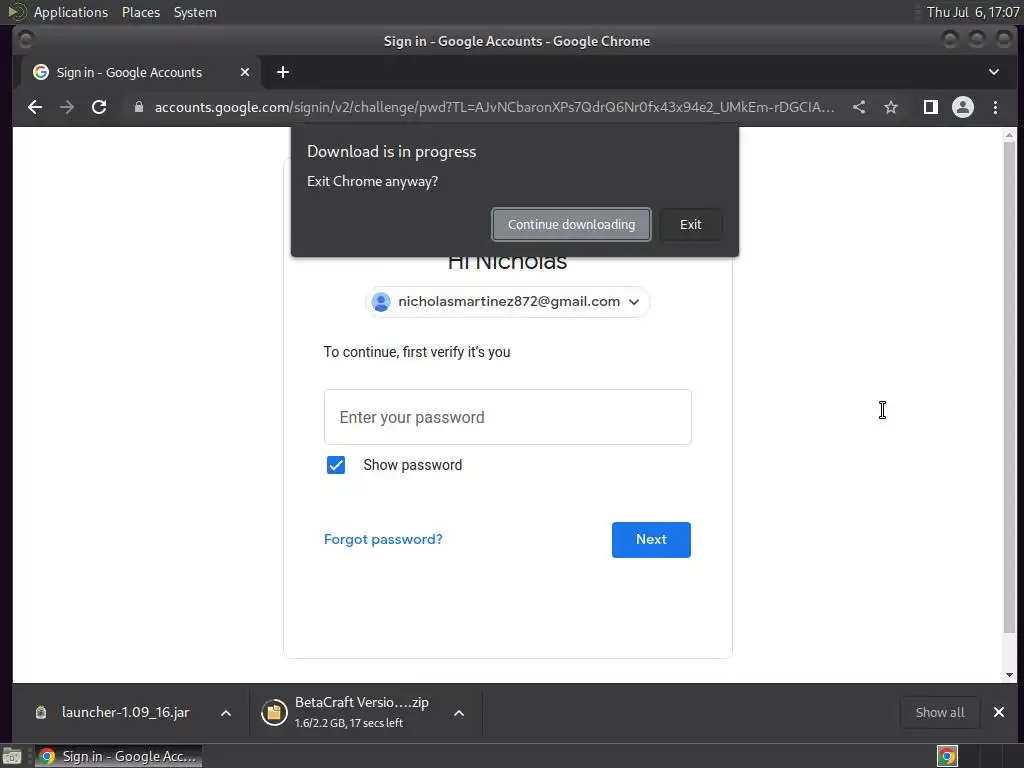The image size is (1024, 768).
Task: Open the side panel icon
Action: tap(931, 107)
